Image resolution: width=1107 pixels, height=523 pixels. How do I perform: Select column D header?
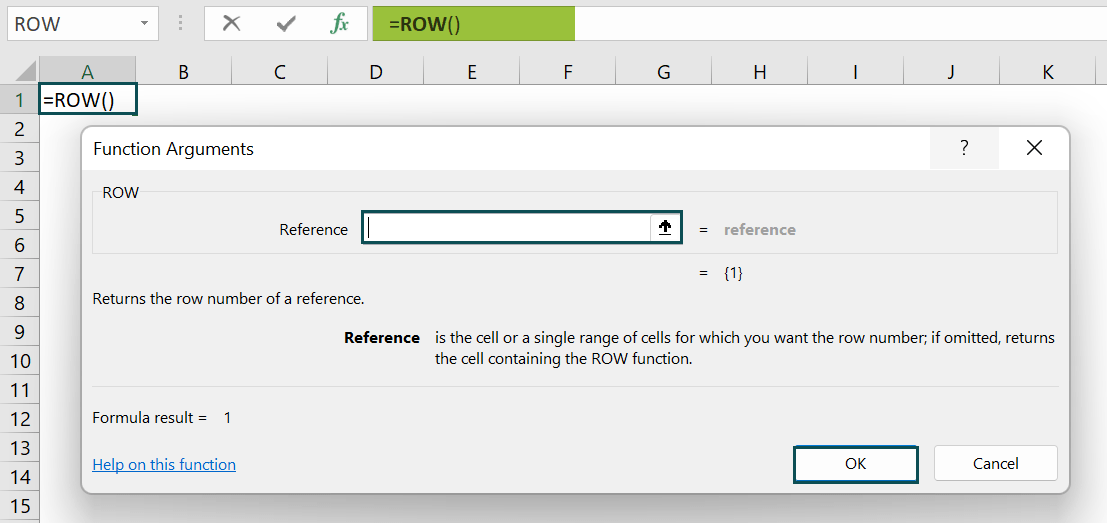[x=376, y=71]
